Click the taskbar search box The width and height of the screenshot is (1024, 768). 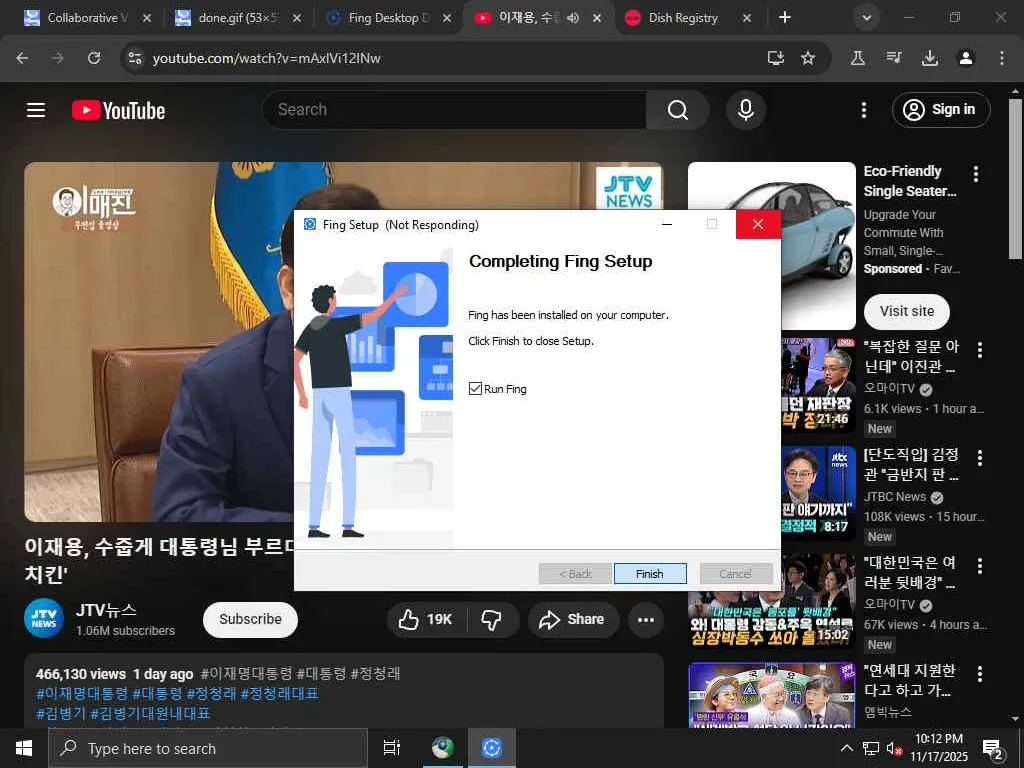coord(208,748)
